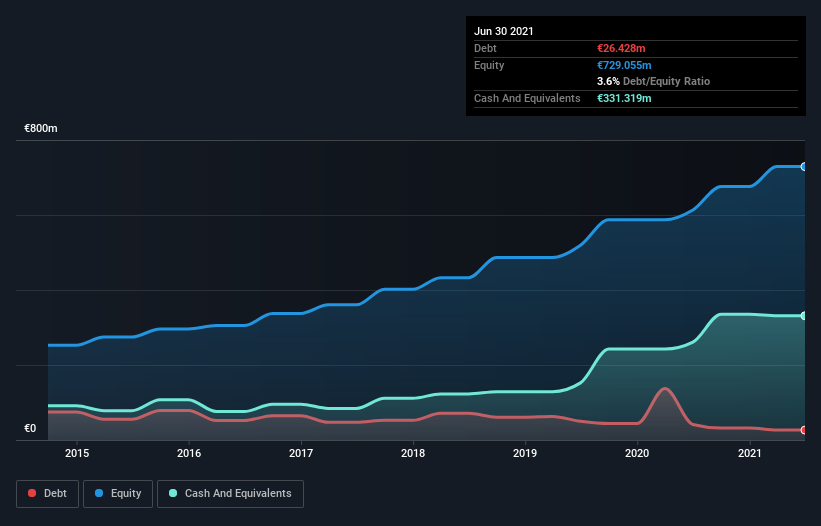The height and width of the screenshot is (526, 821).
Task: Click the debt spike peak in 2020
Action: 664,389
